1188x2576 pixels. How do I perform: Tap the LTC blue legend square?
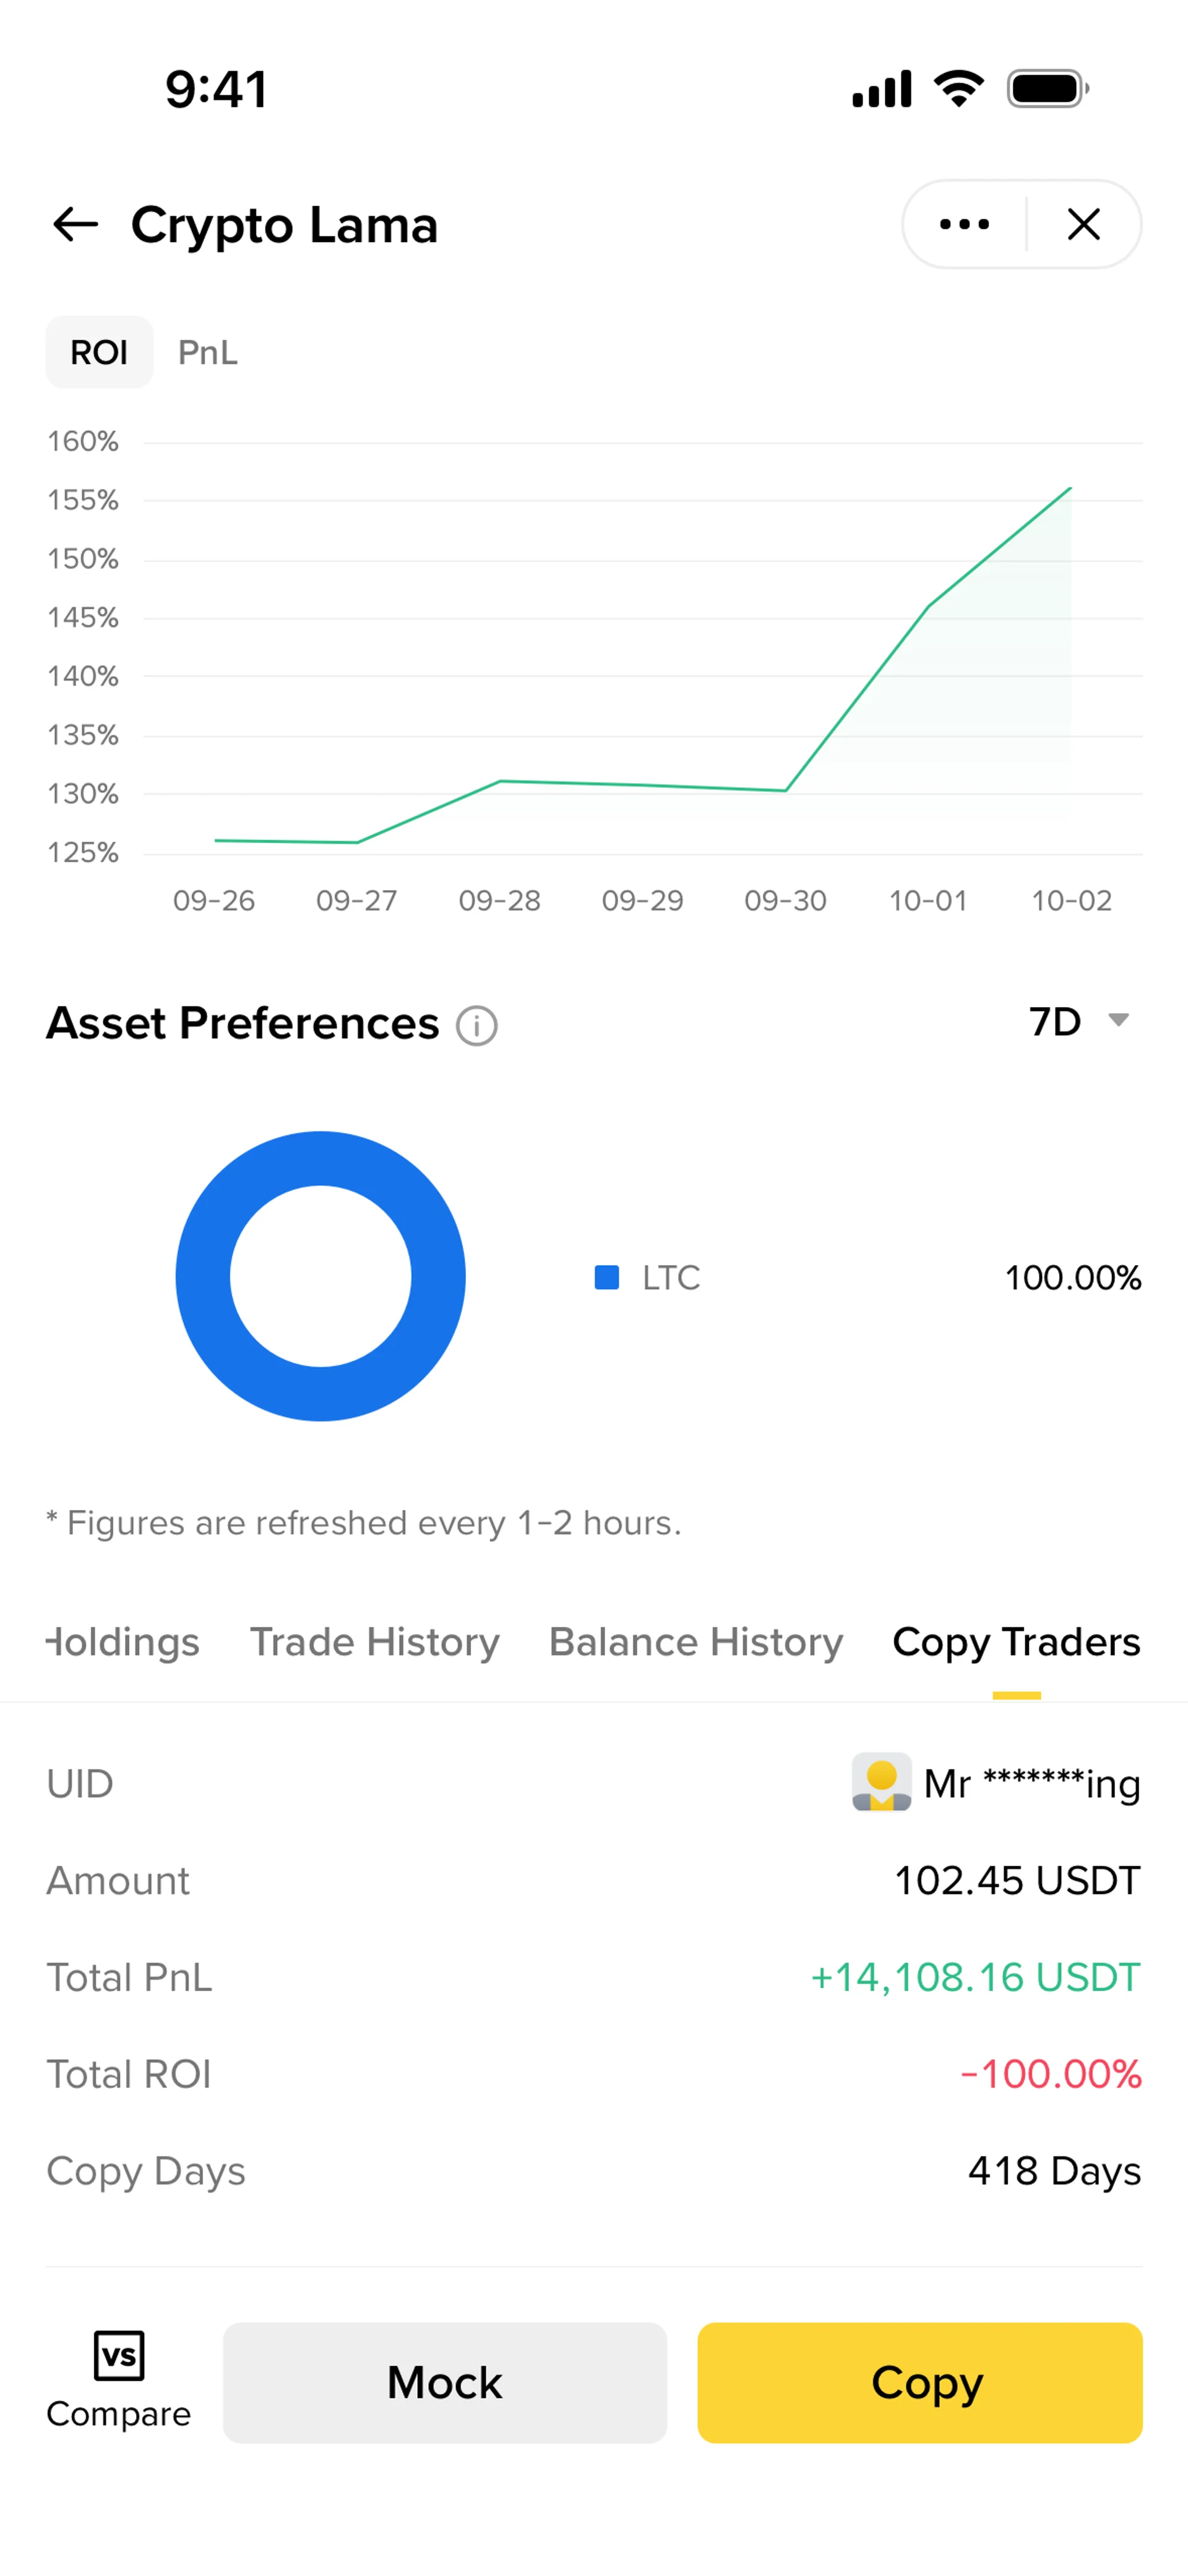pyautogui.click(x=607, y=1277)
